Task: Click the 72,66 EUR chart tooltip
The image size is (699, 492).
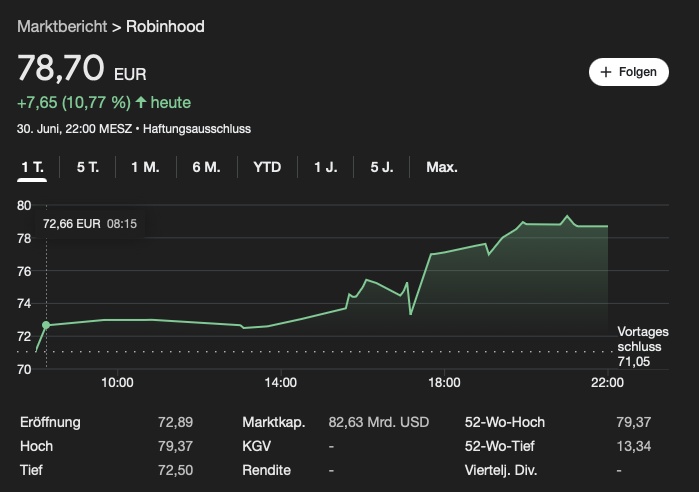Action: click(x=90, y=224)
